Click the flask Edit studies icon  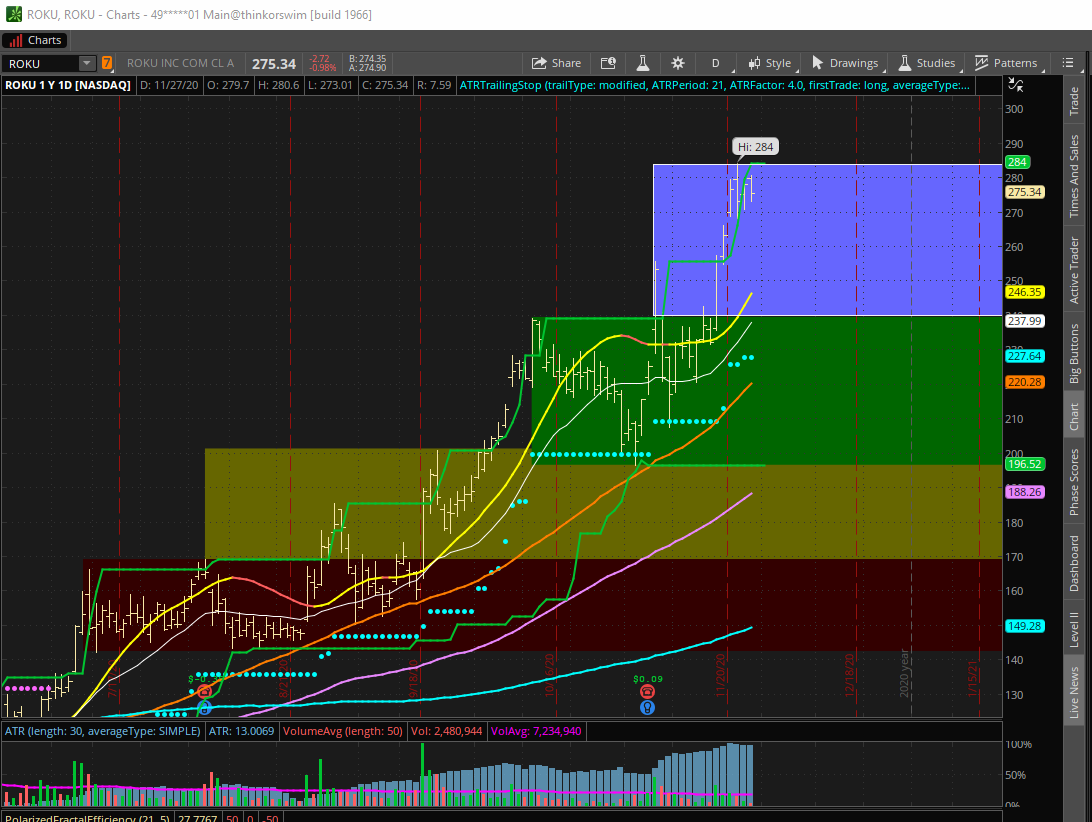pyautogui.click(x=643, y=63)
